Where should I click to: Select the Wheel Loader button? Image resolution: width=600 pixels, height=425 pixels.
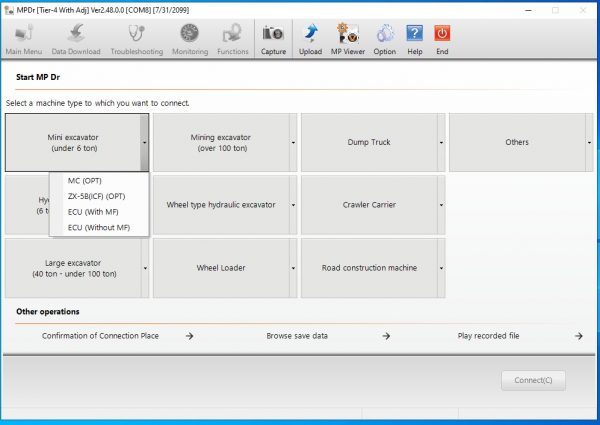click(x=221, y=268)
